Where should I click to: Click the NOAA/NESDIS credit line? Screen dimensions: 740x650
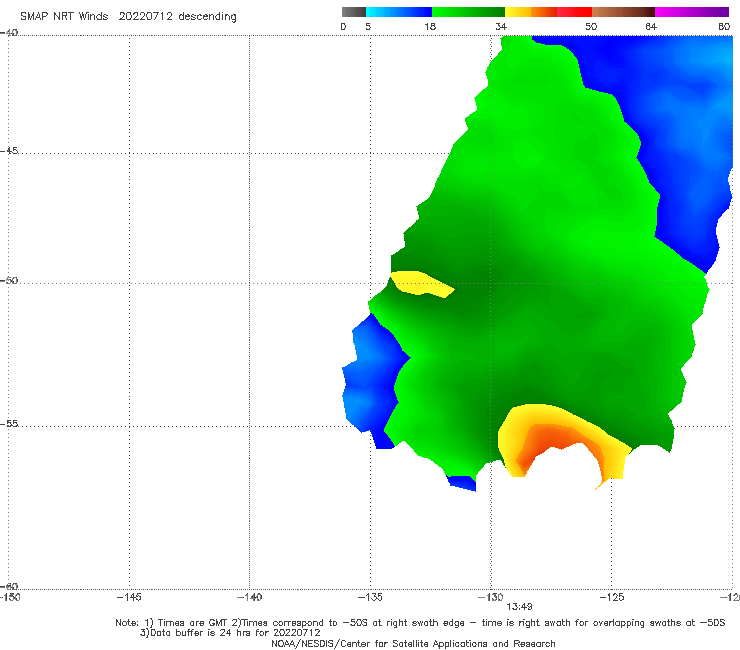tap(413, 643)
